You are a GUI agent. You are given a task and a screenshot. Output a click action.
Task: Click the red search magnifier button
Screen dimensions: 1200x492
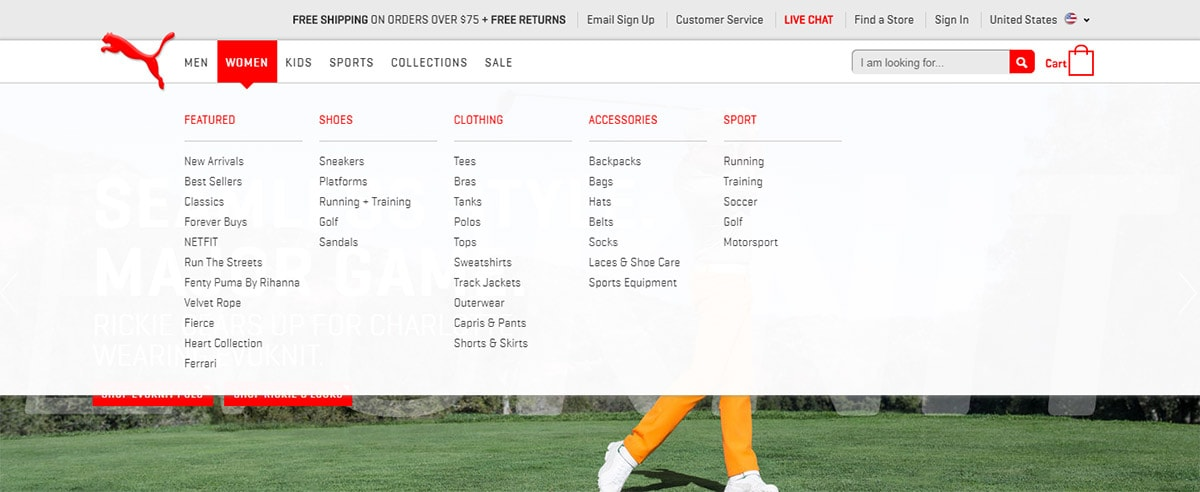click(x=1021, y=63)
